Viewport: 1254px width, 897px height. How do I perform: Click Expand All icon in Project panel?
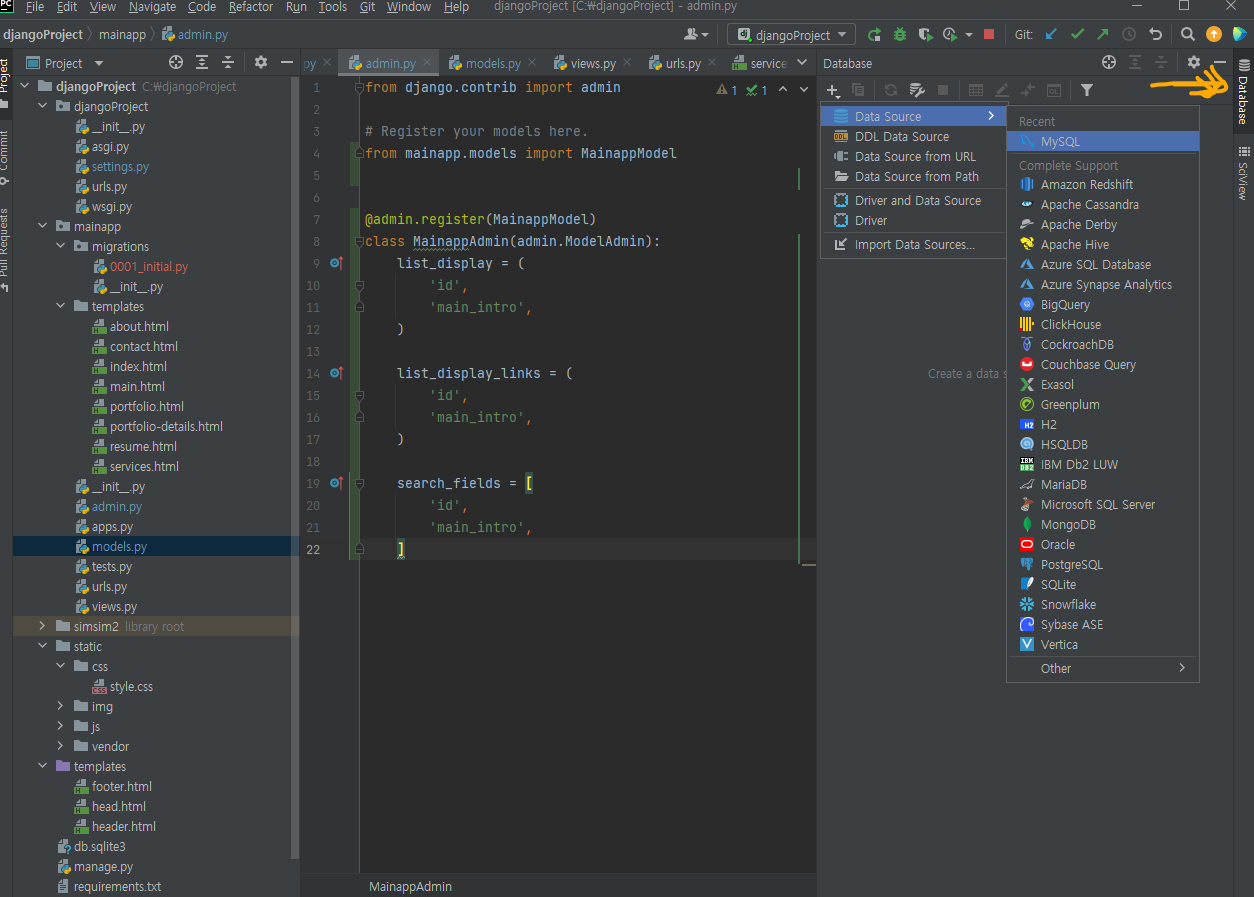(x=202, y=62)
